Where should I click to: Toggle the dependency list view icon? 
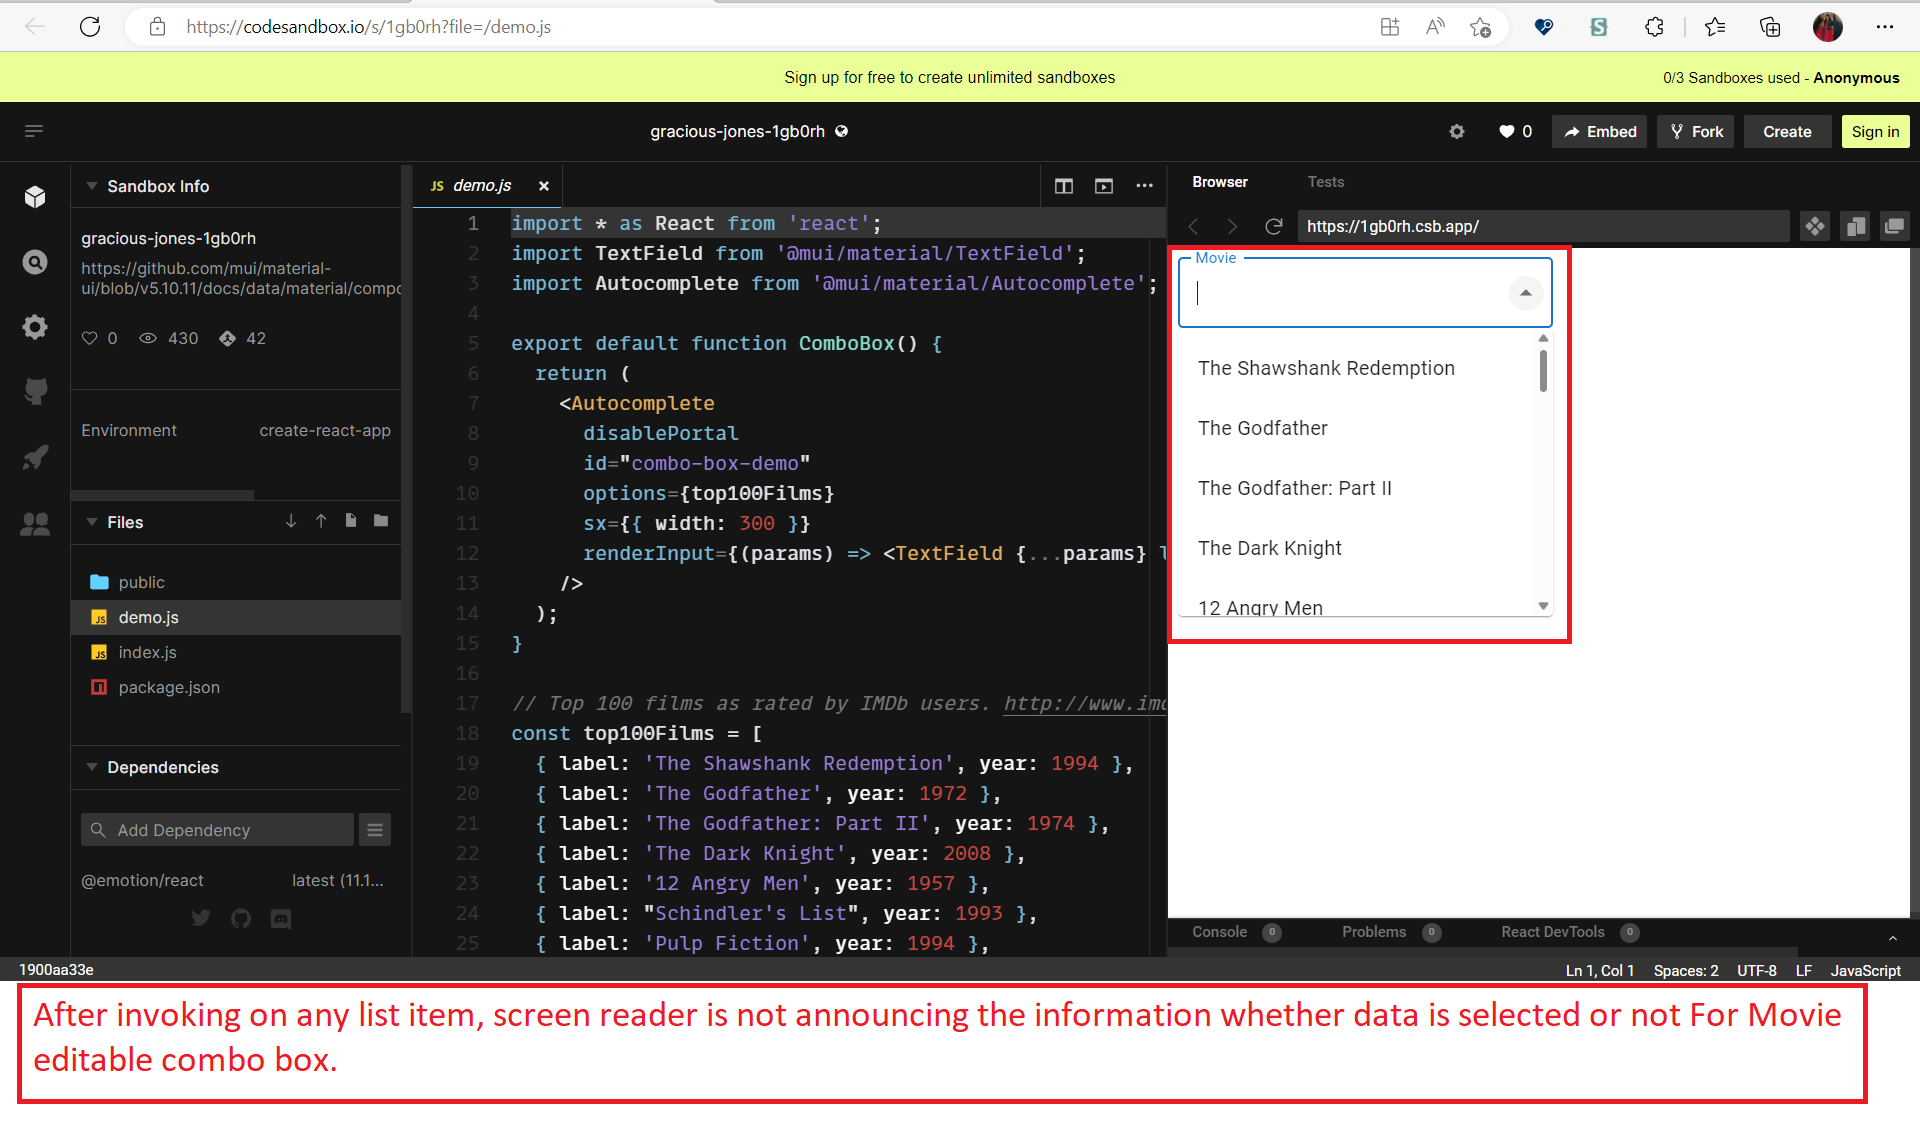click(375, 829)
